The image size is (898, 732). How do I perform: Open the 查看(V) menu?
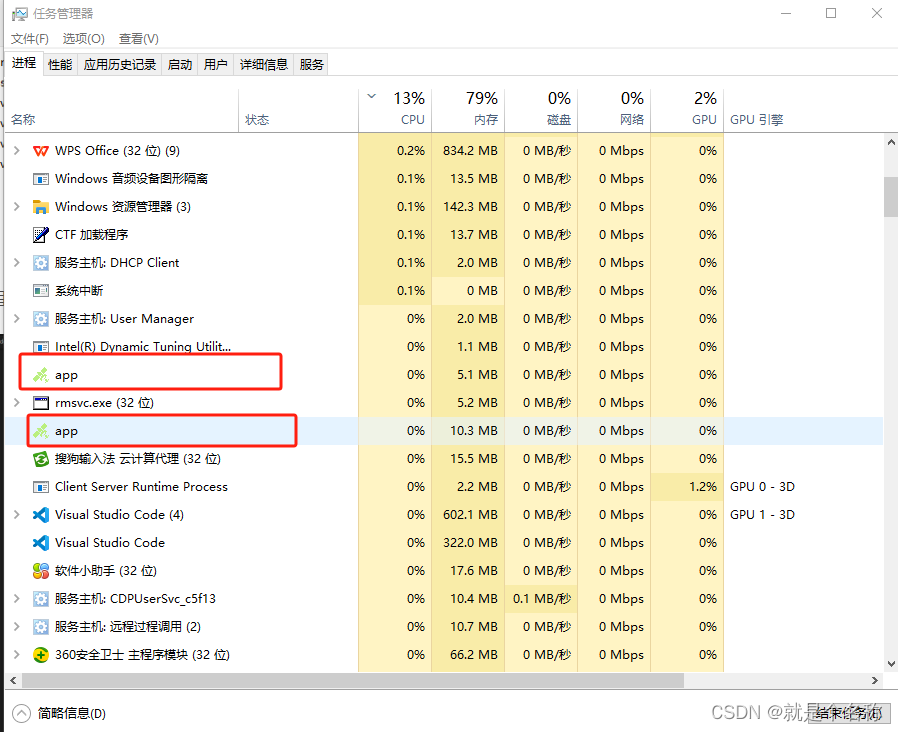click(x=139, y=39)
